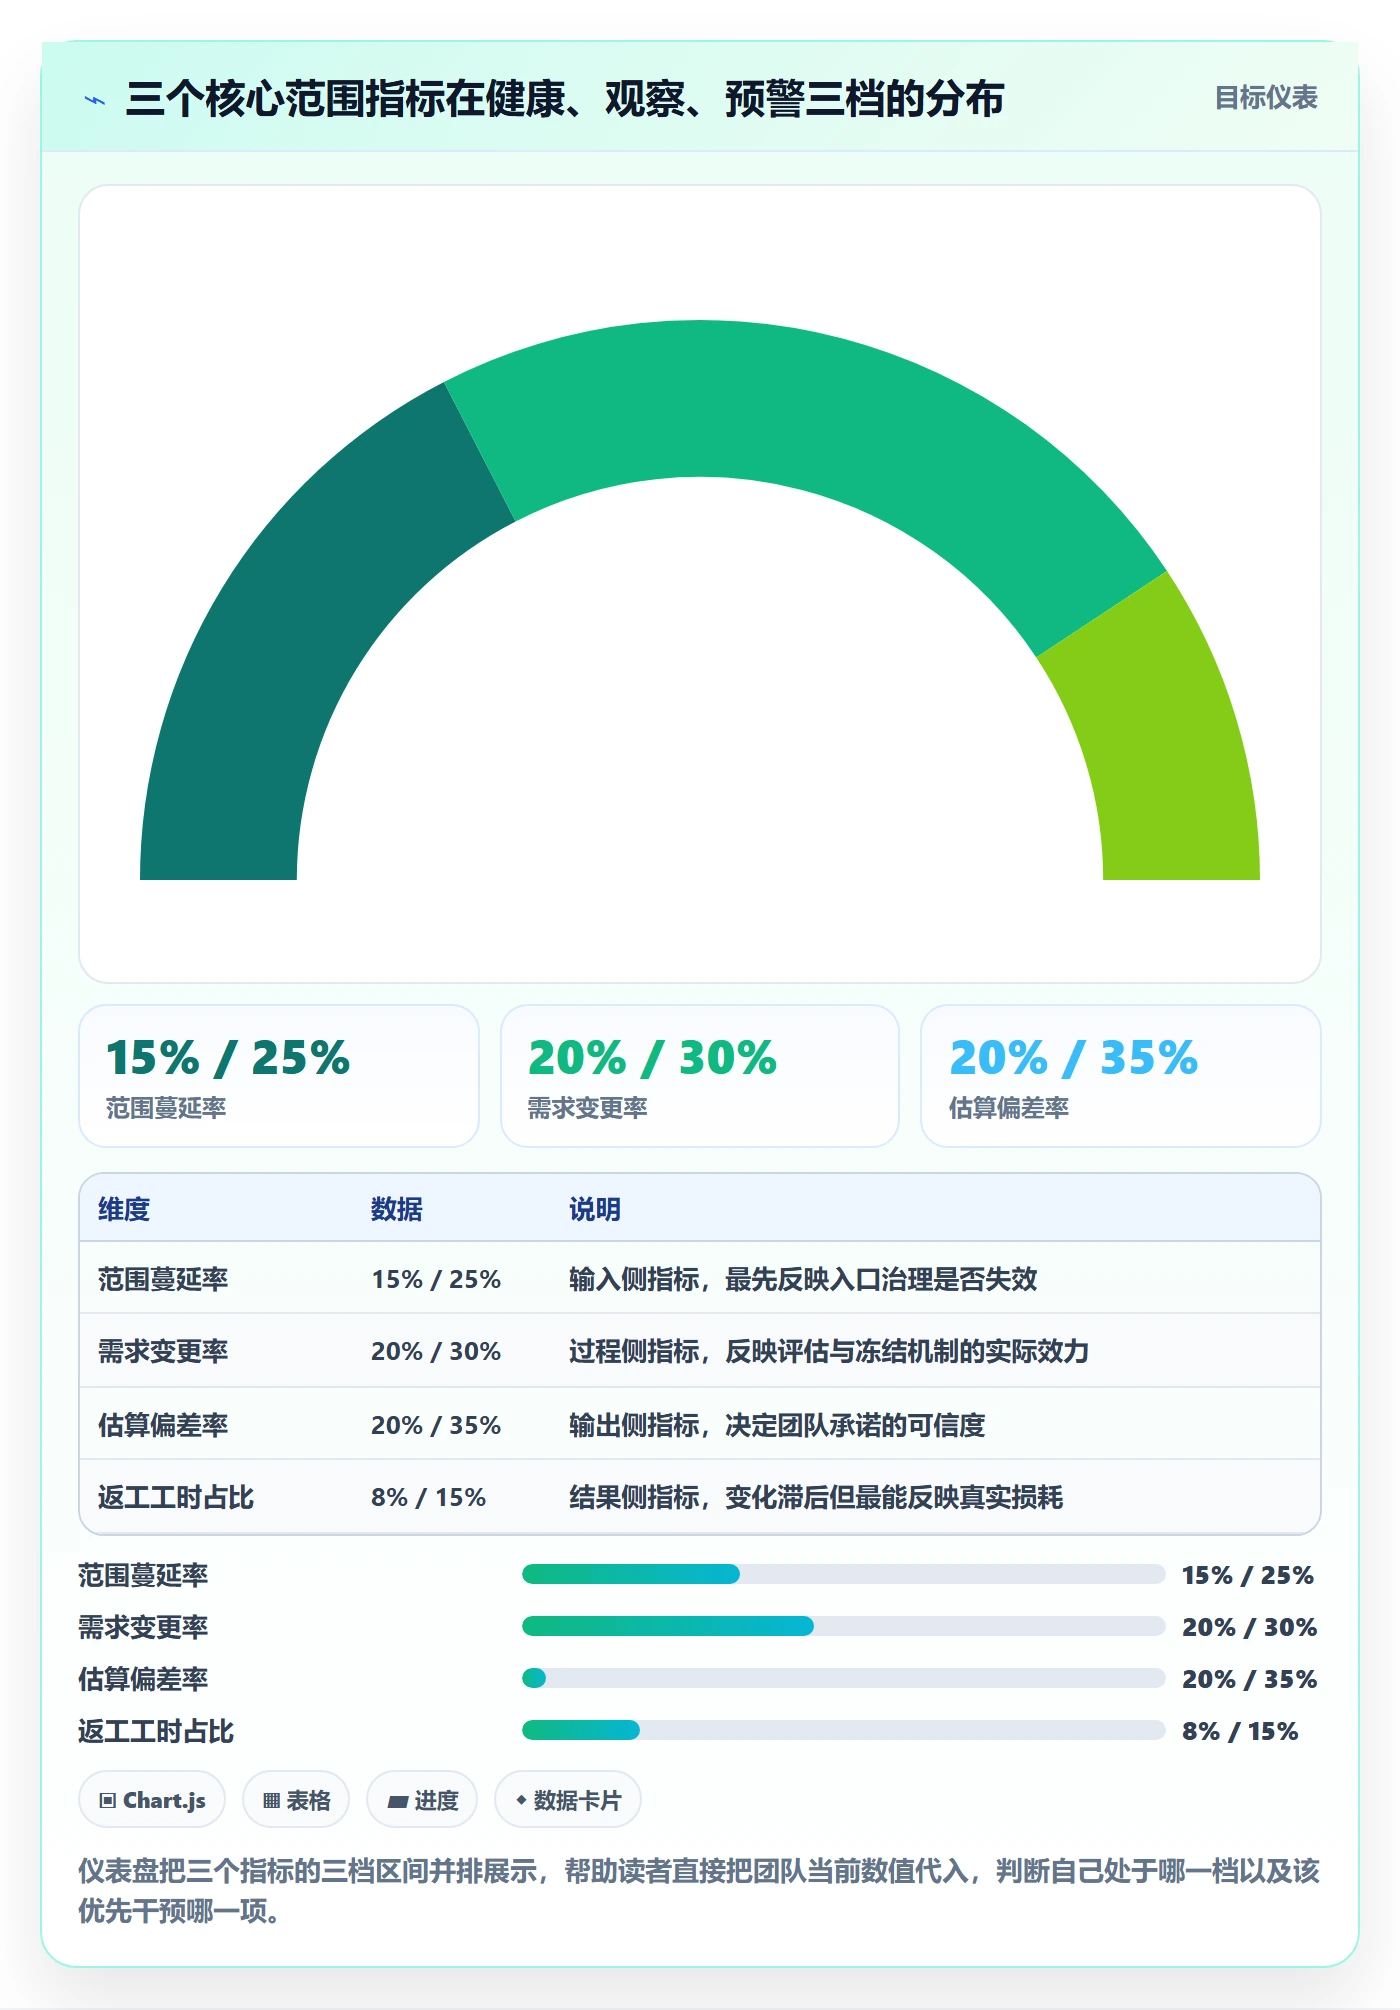Click the 数据卡片 tag diamond icon
The image size is (1400, 2010).
[x=521, y=1800]
